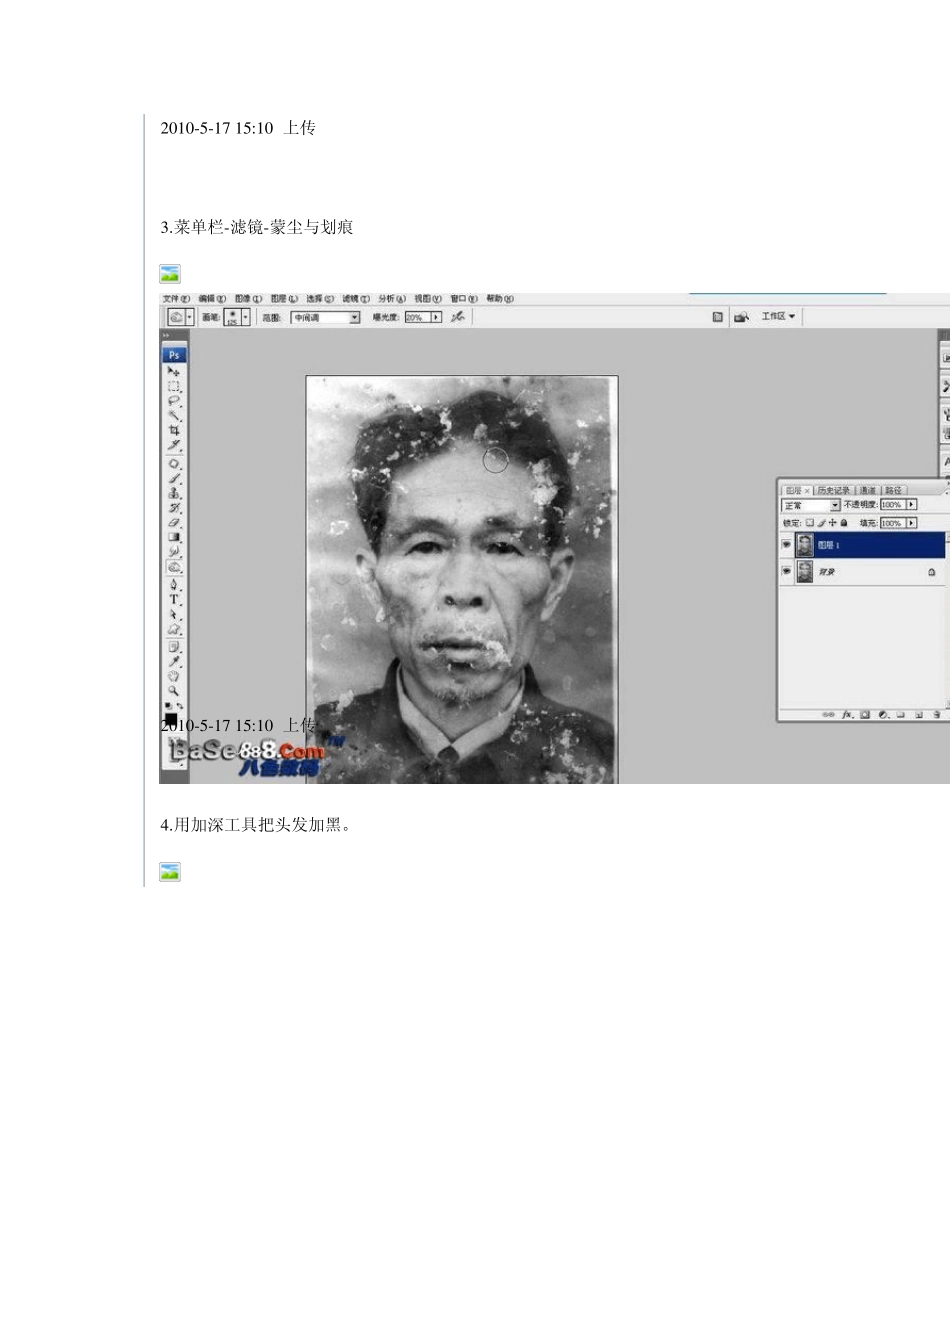Switch to the 历史记录 tab
Viewport: 950px width, 1344px height.
(834, 490)
